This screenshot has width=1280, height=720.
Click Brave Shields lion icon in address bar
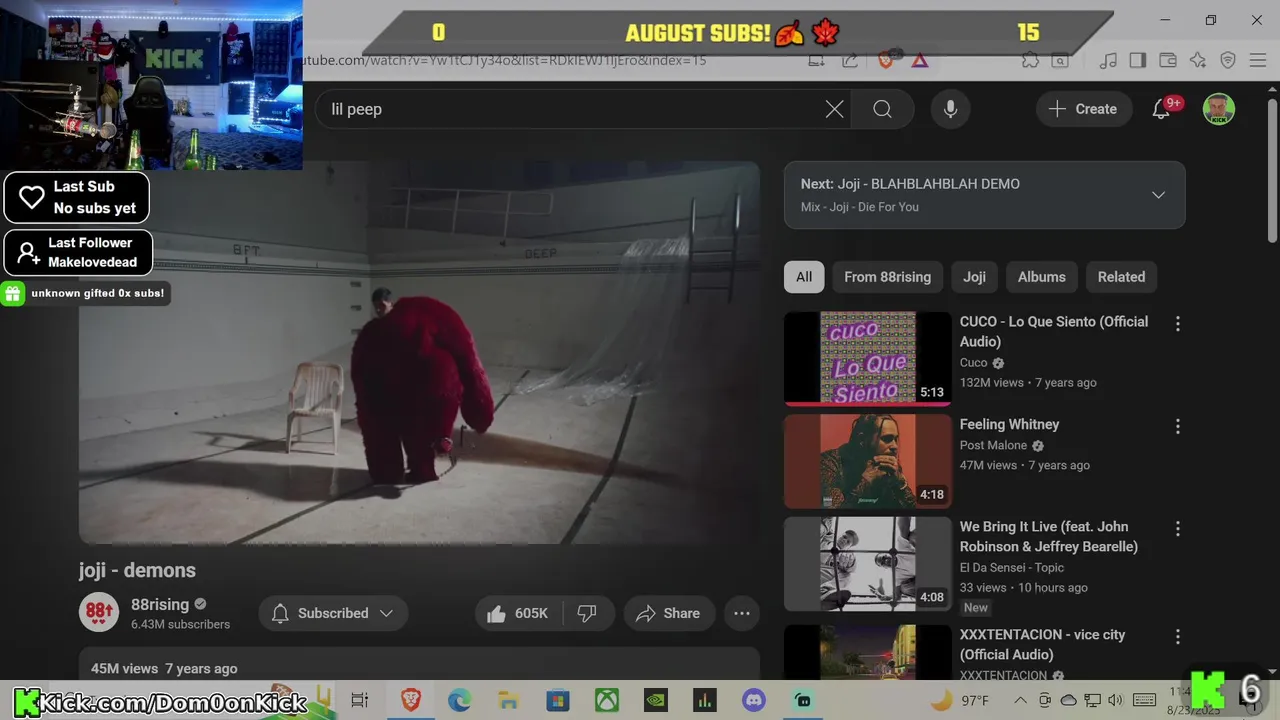tap(885, 60)
